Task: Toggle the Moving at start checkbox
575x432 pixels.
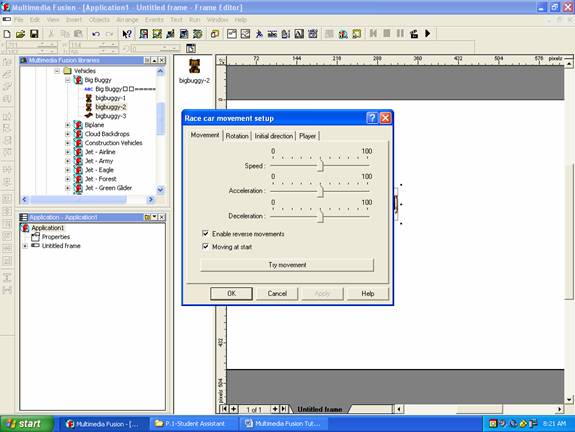Action: [205, 246]
